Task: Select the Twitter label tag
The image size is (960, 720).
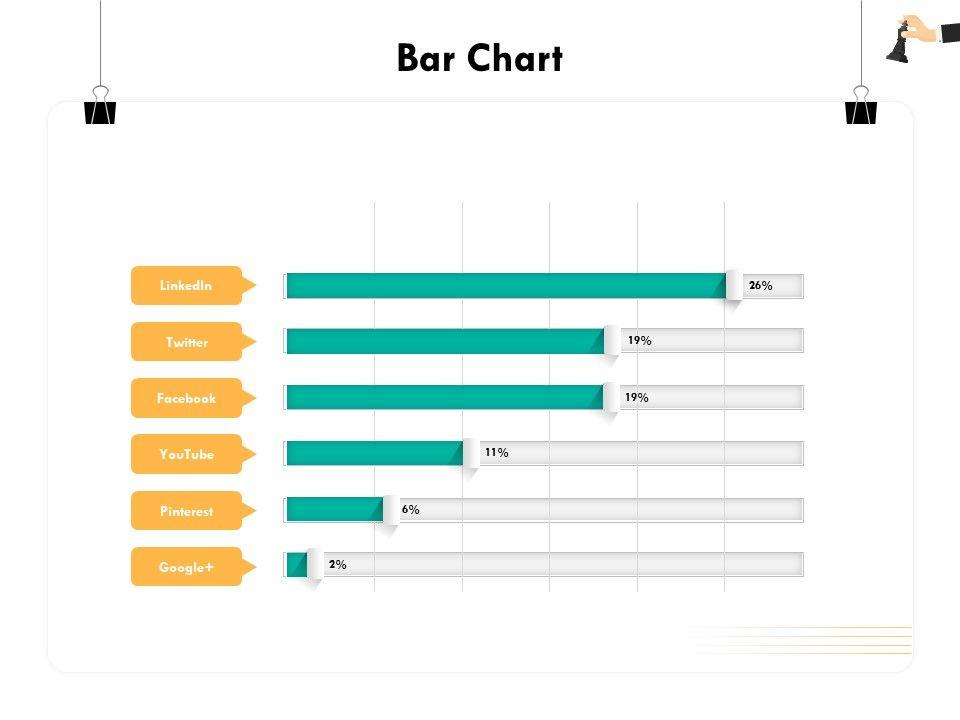Action: pos(186,342)
